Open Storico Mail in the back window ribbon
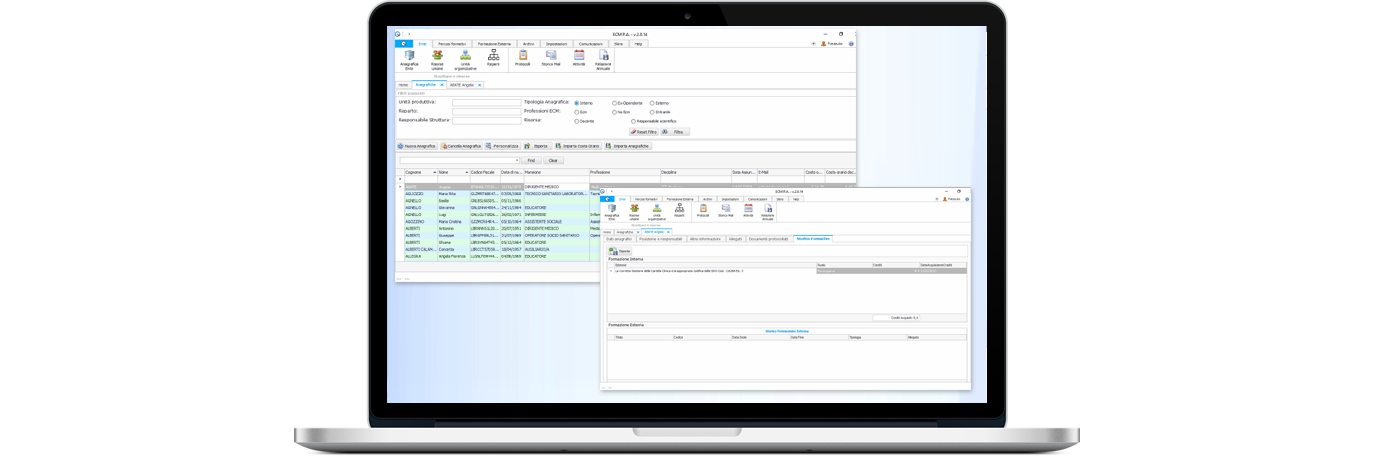 click(x=551, y=58)
